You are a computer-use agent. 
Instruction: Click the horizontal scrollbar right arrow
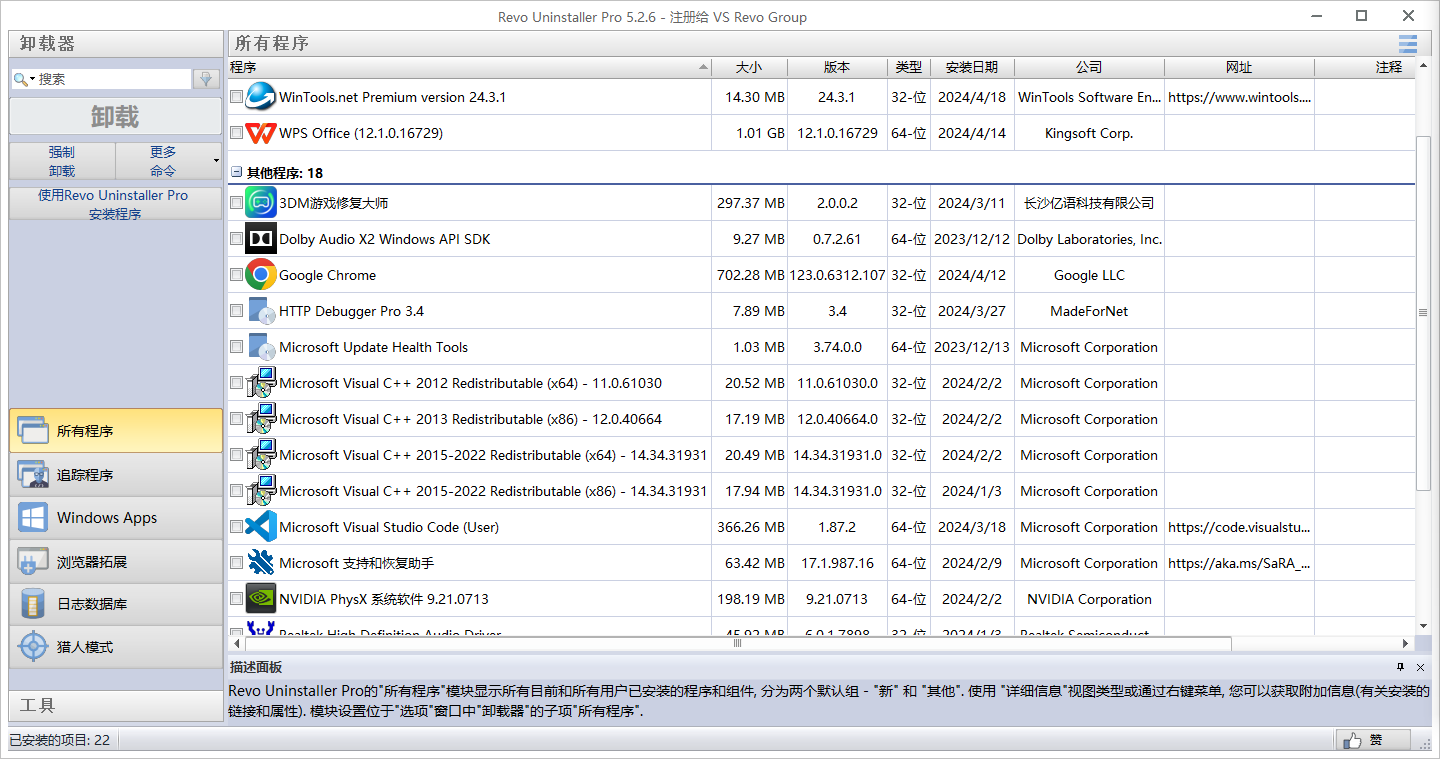(x=1406, y=644)
